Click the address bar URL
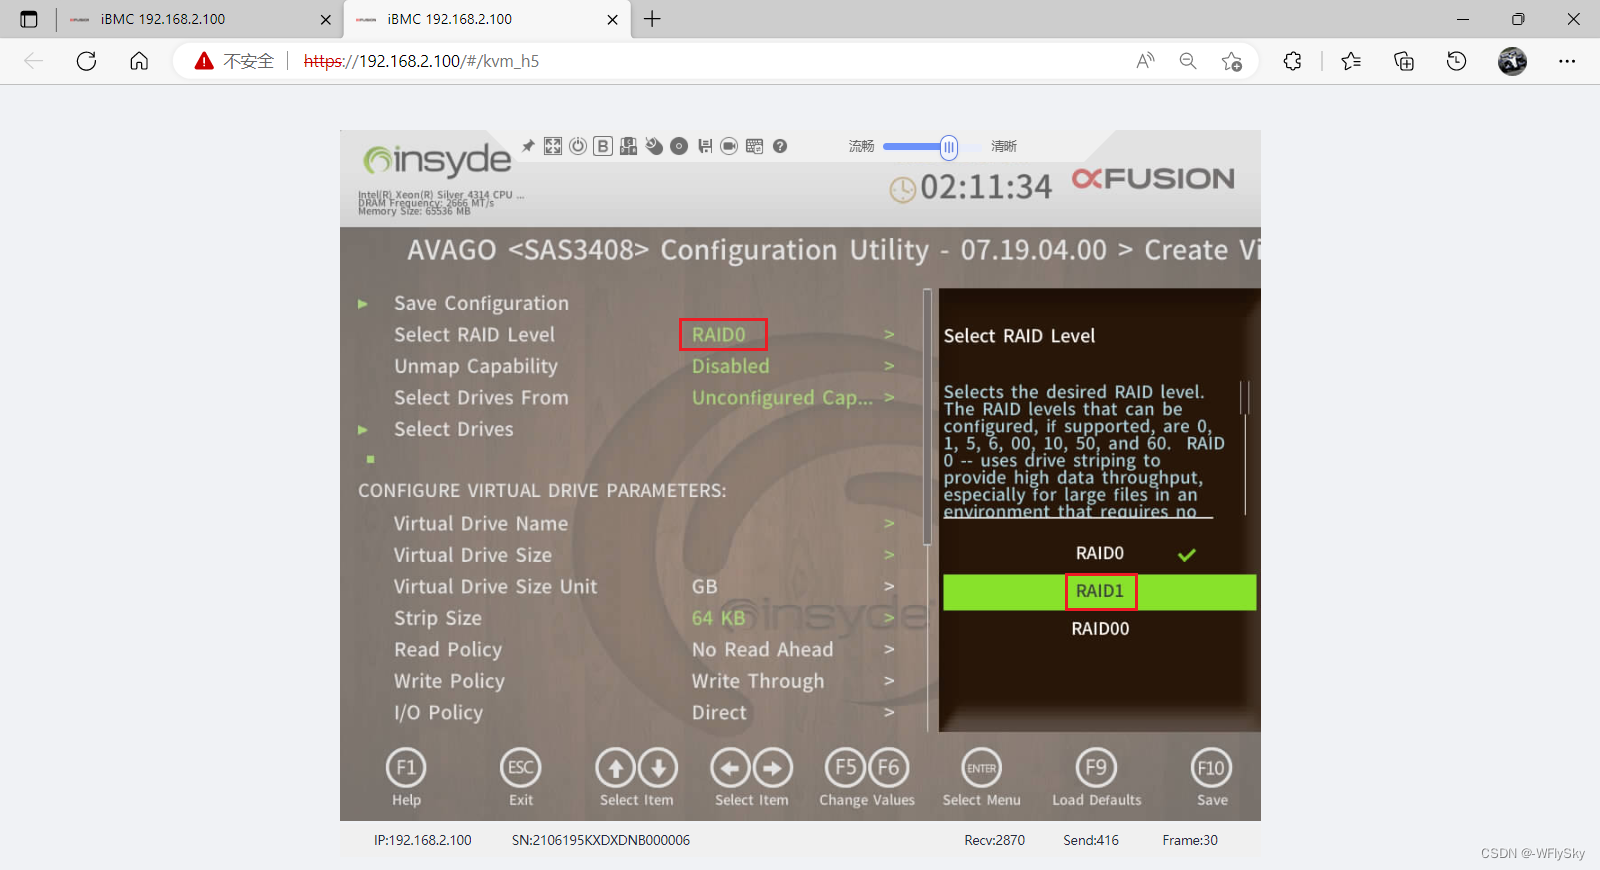 pos(421,61)
